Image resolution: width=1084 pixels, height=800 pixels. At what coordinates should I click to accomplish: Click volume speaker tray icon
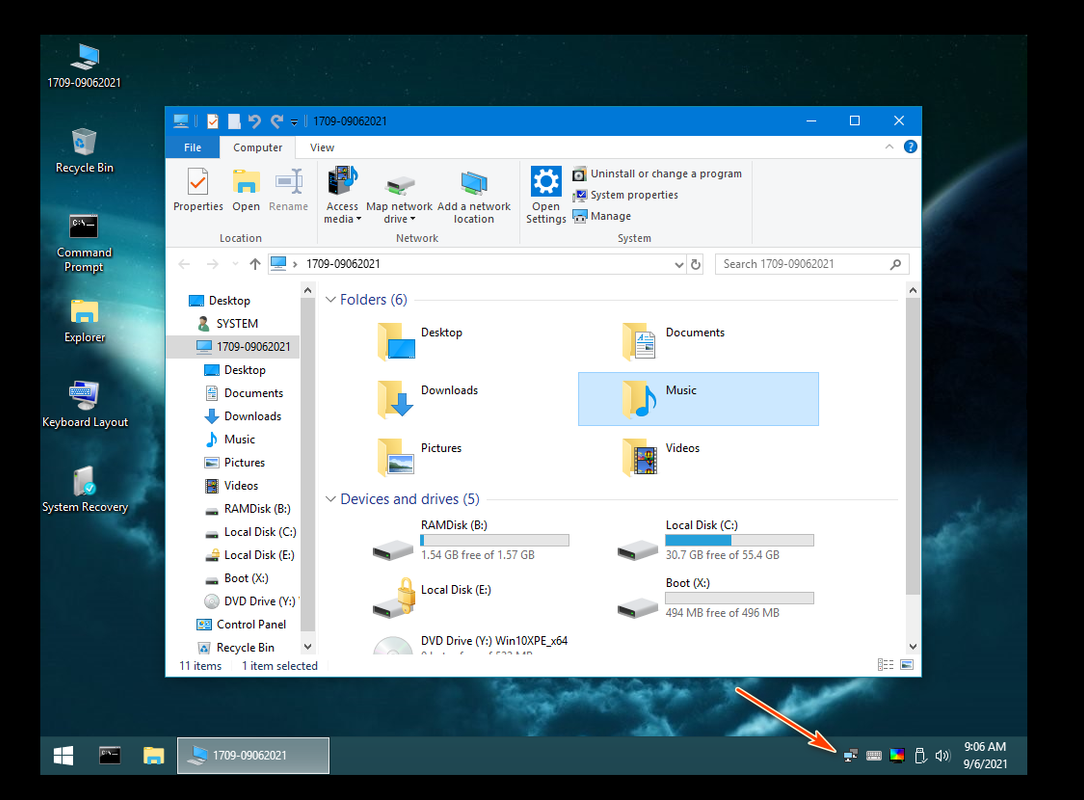[x=942, y=755]
